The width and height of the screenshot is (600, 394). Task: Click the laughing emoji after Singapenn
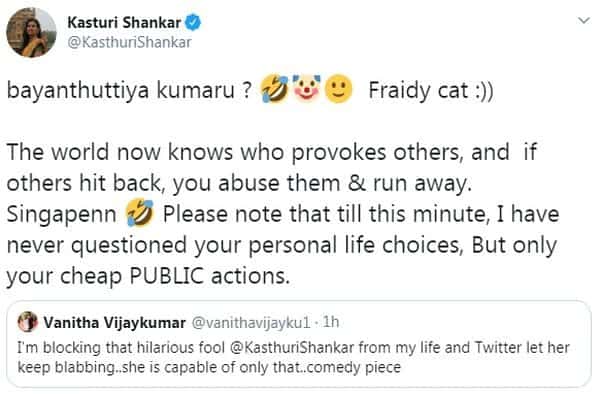click(x=140, y=213)
